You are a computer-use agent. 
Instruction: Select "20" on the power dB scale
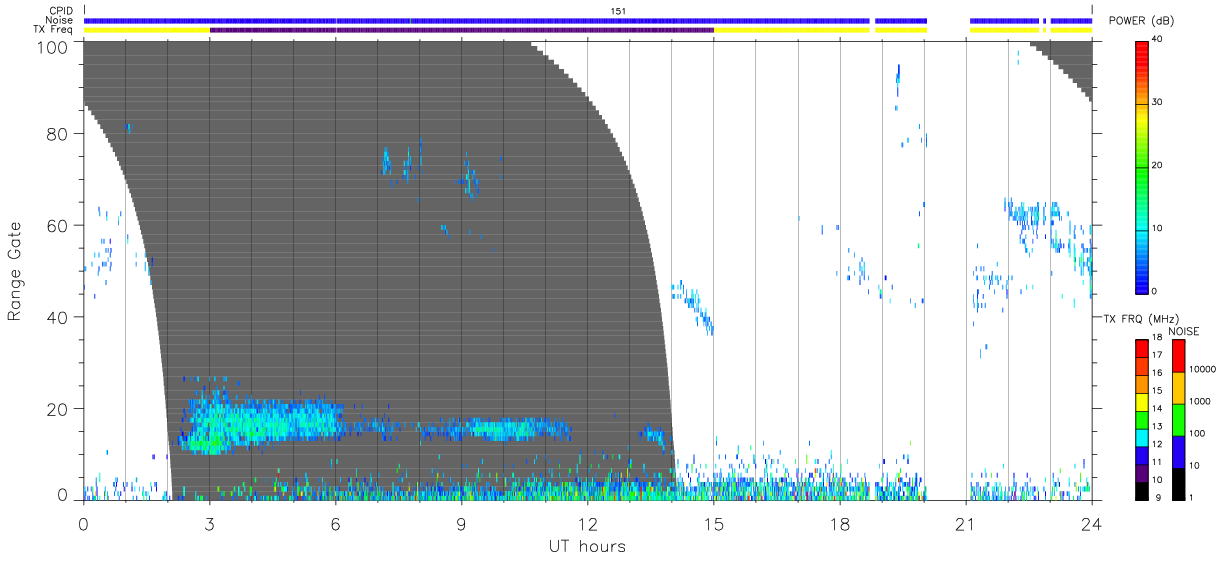[1159, 166]
